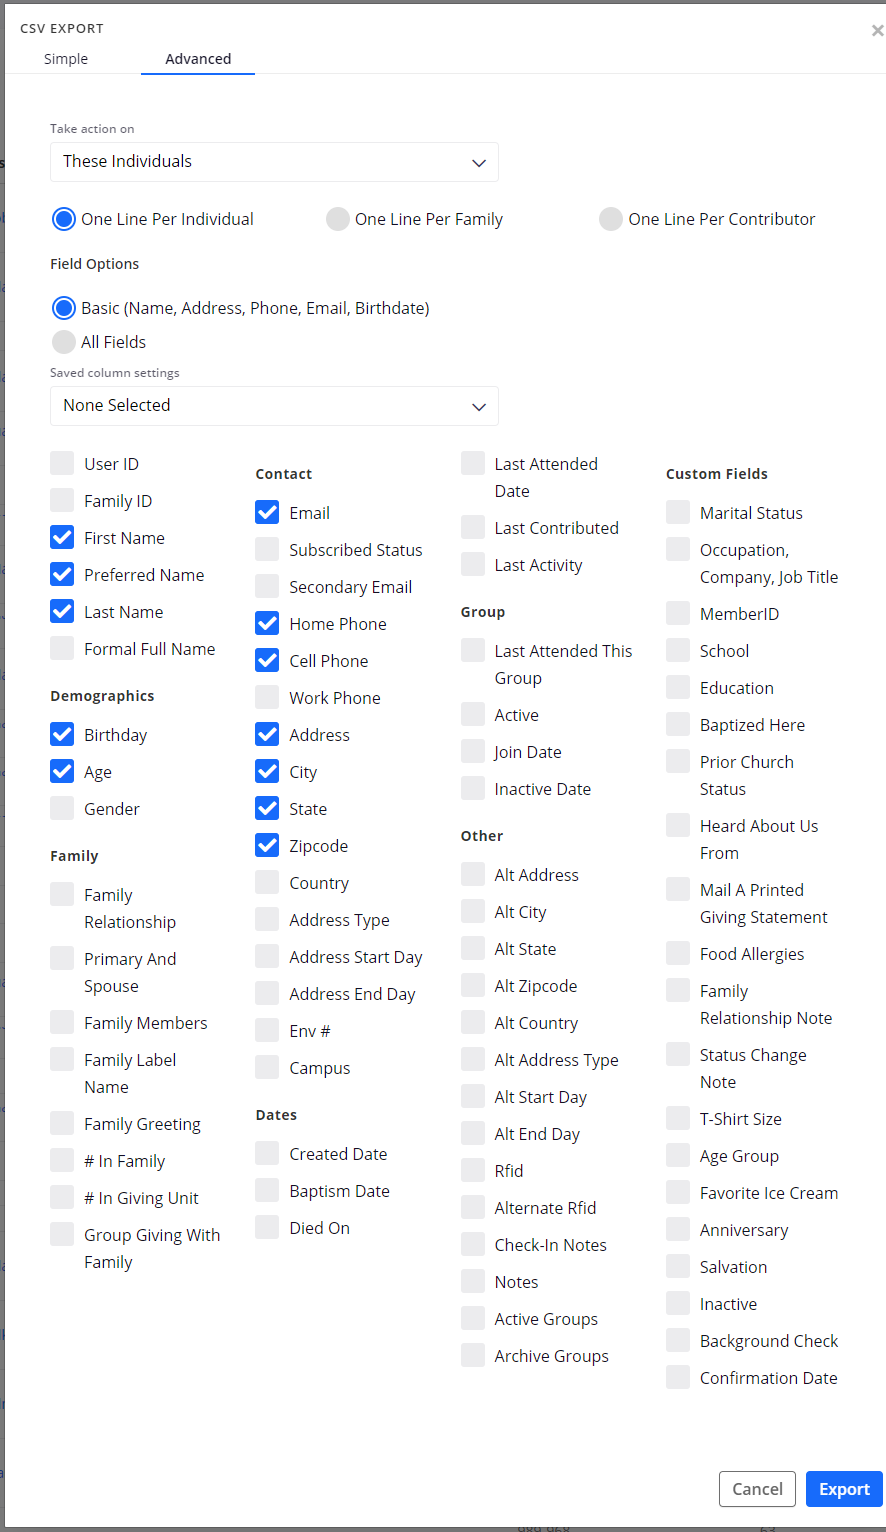Enable the Work Phone checkbox
Screen dimensions: 886x1532
pos(267,697)
